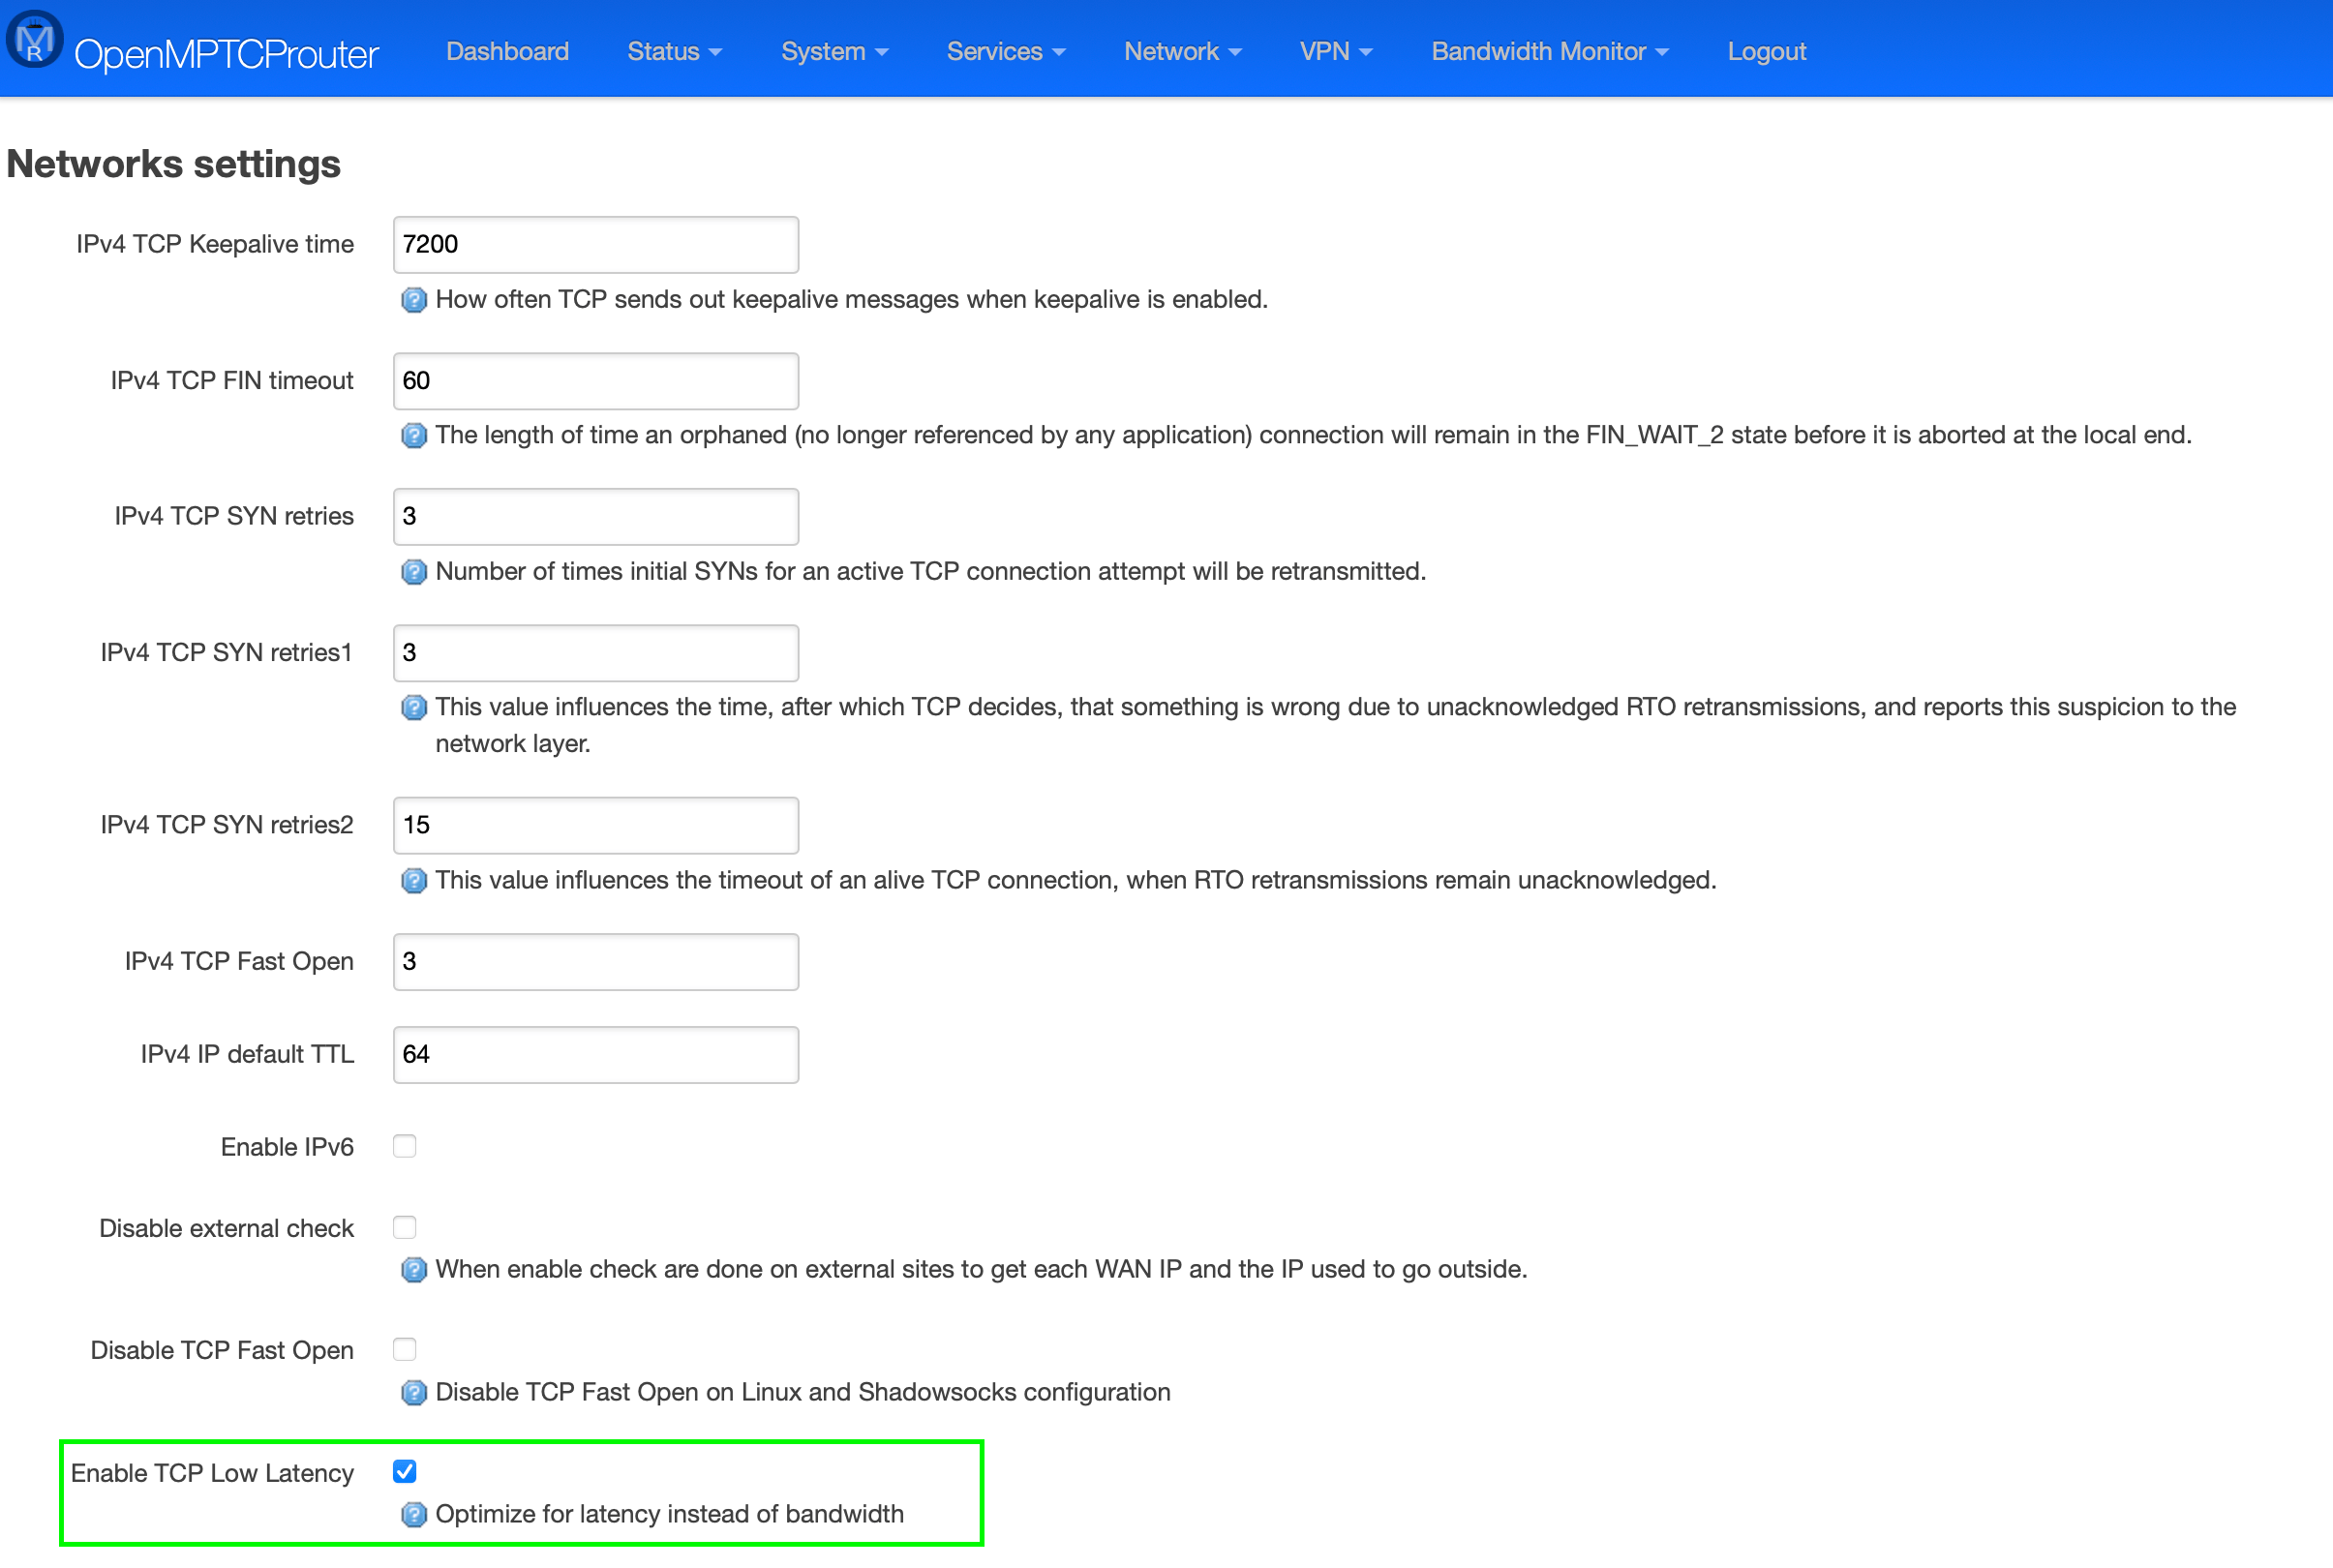Screen dimensions: 2333x1568
Task: Click help icon under FIN timeout field
Action: click(x=413, y=436)
